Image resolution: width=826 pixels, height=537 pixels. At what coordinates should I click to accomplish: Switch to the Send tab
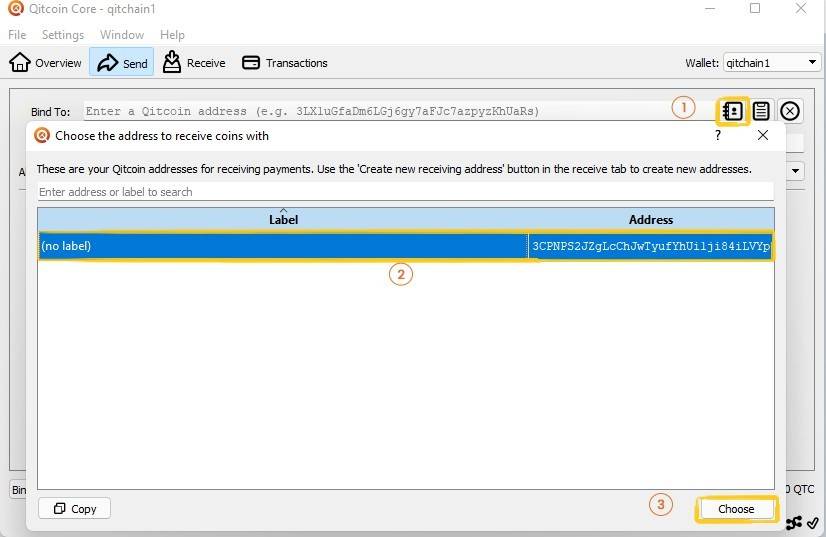[x=122, y=63]
